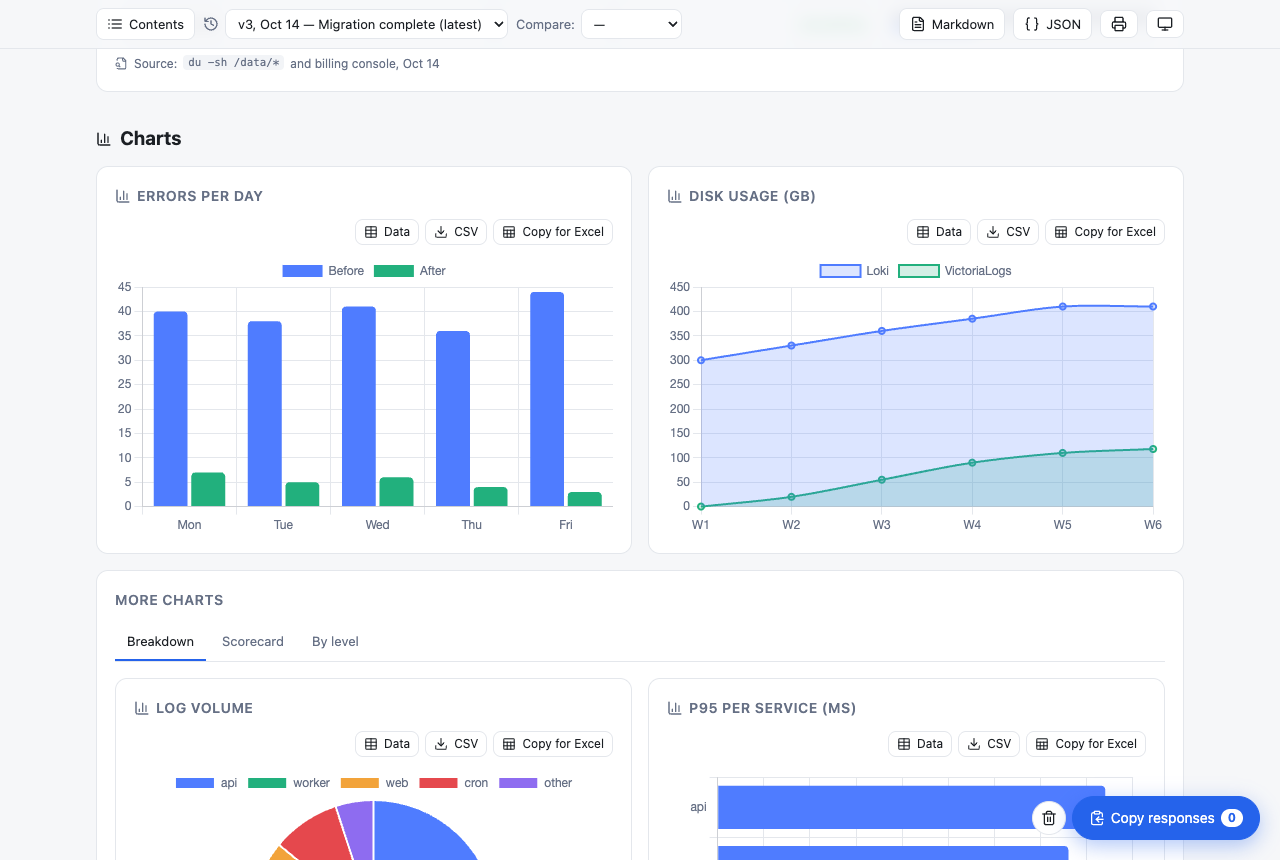Click the version history clock icon

point(211,24)
